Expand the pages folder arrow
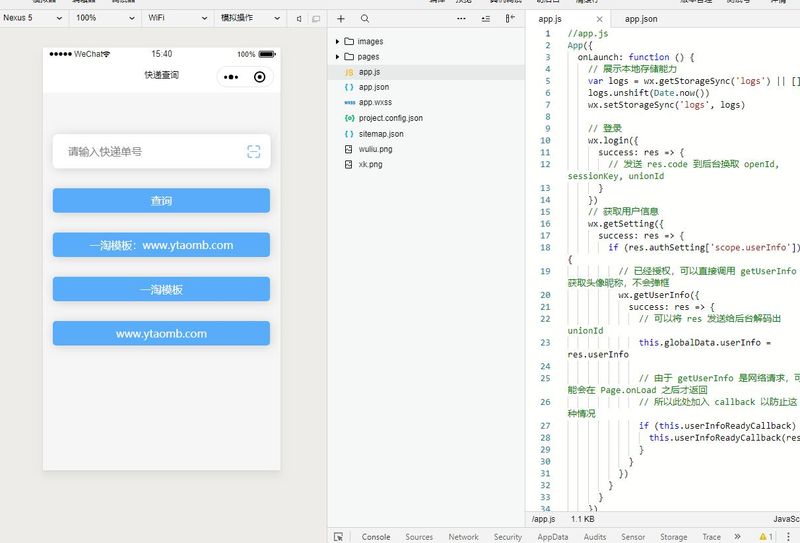Image resolution: width=800 pixels, height=543 pixels. (337, 57)
